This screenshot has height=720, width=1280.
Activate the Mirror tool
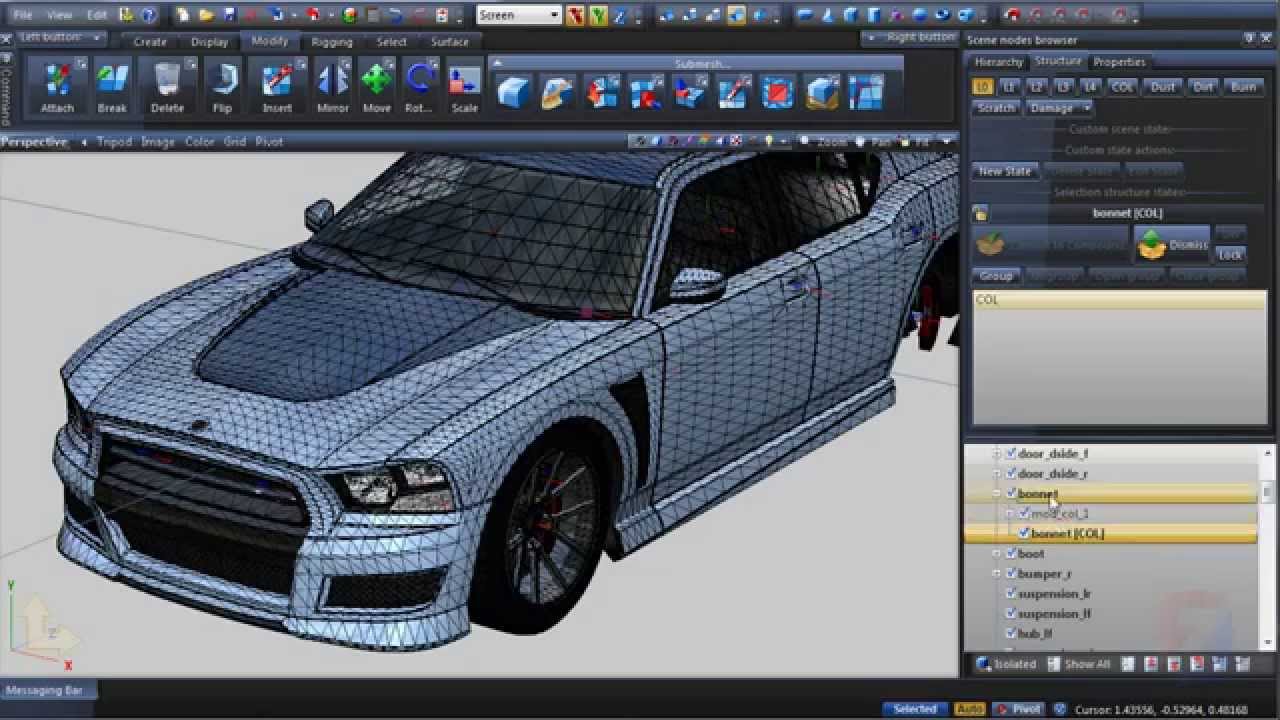[x=333, y=87]
